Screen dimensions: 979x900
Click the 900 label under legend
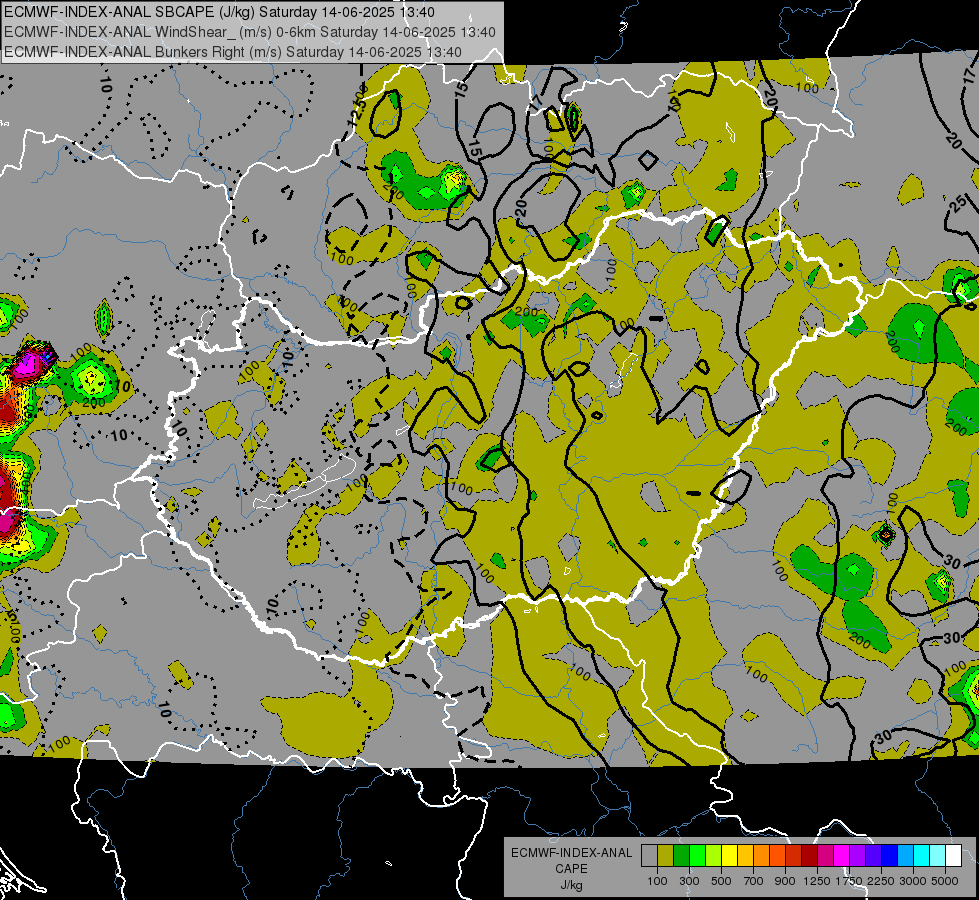click(785, 881)
